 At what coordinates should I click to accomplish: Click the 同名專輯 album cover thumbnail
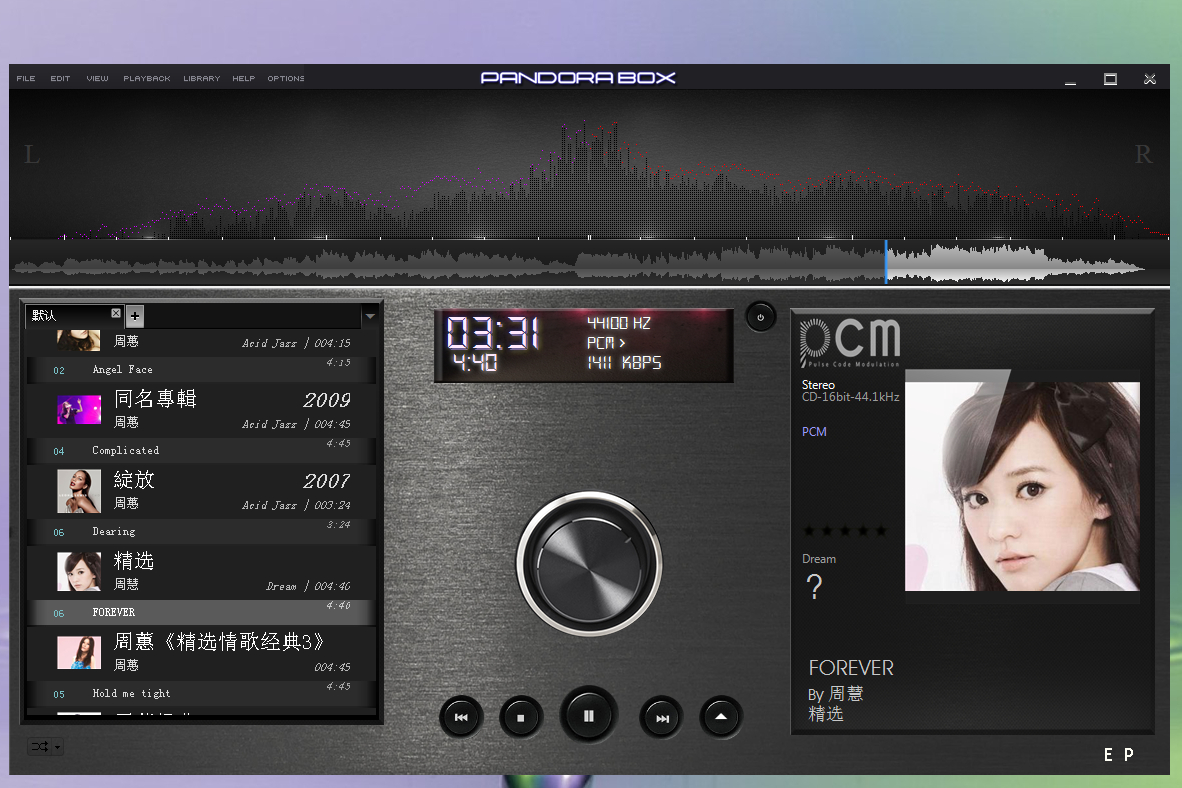79,410
